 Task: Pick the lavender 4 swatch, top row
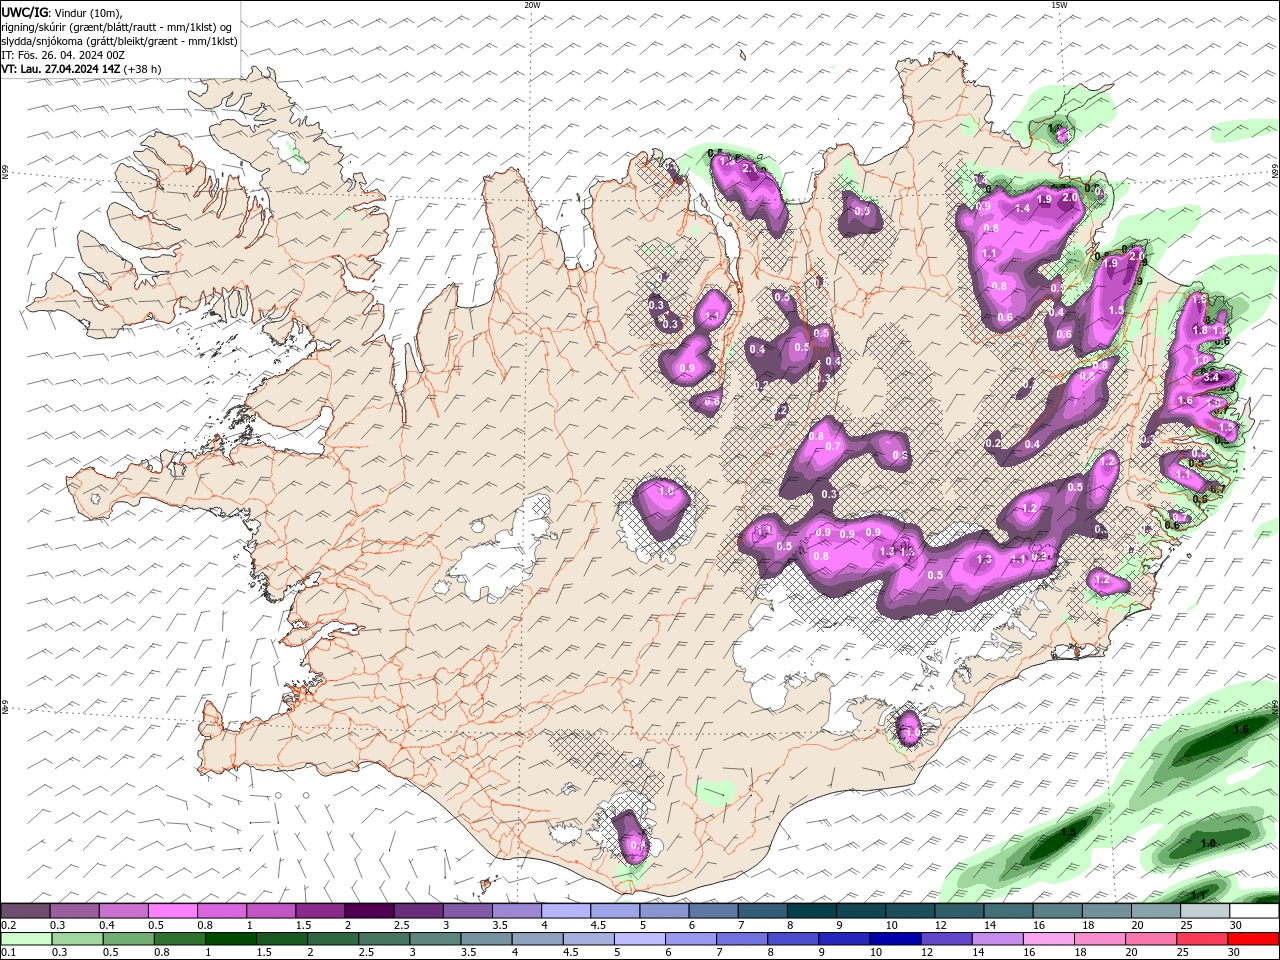coord(566,911)
